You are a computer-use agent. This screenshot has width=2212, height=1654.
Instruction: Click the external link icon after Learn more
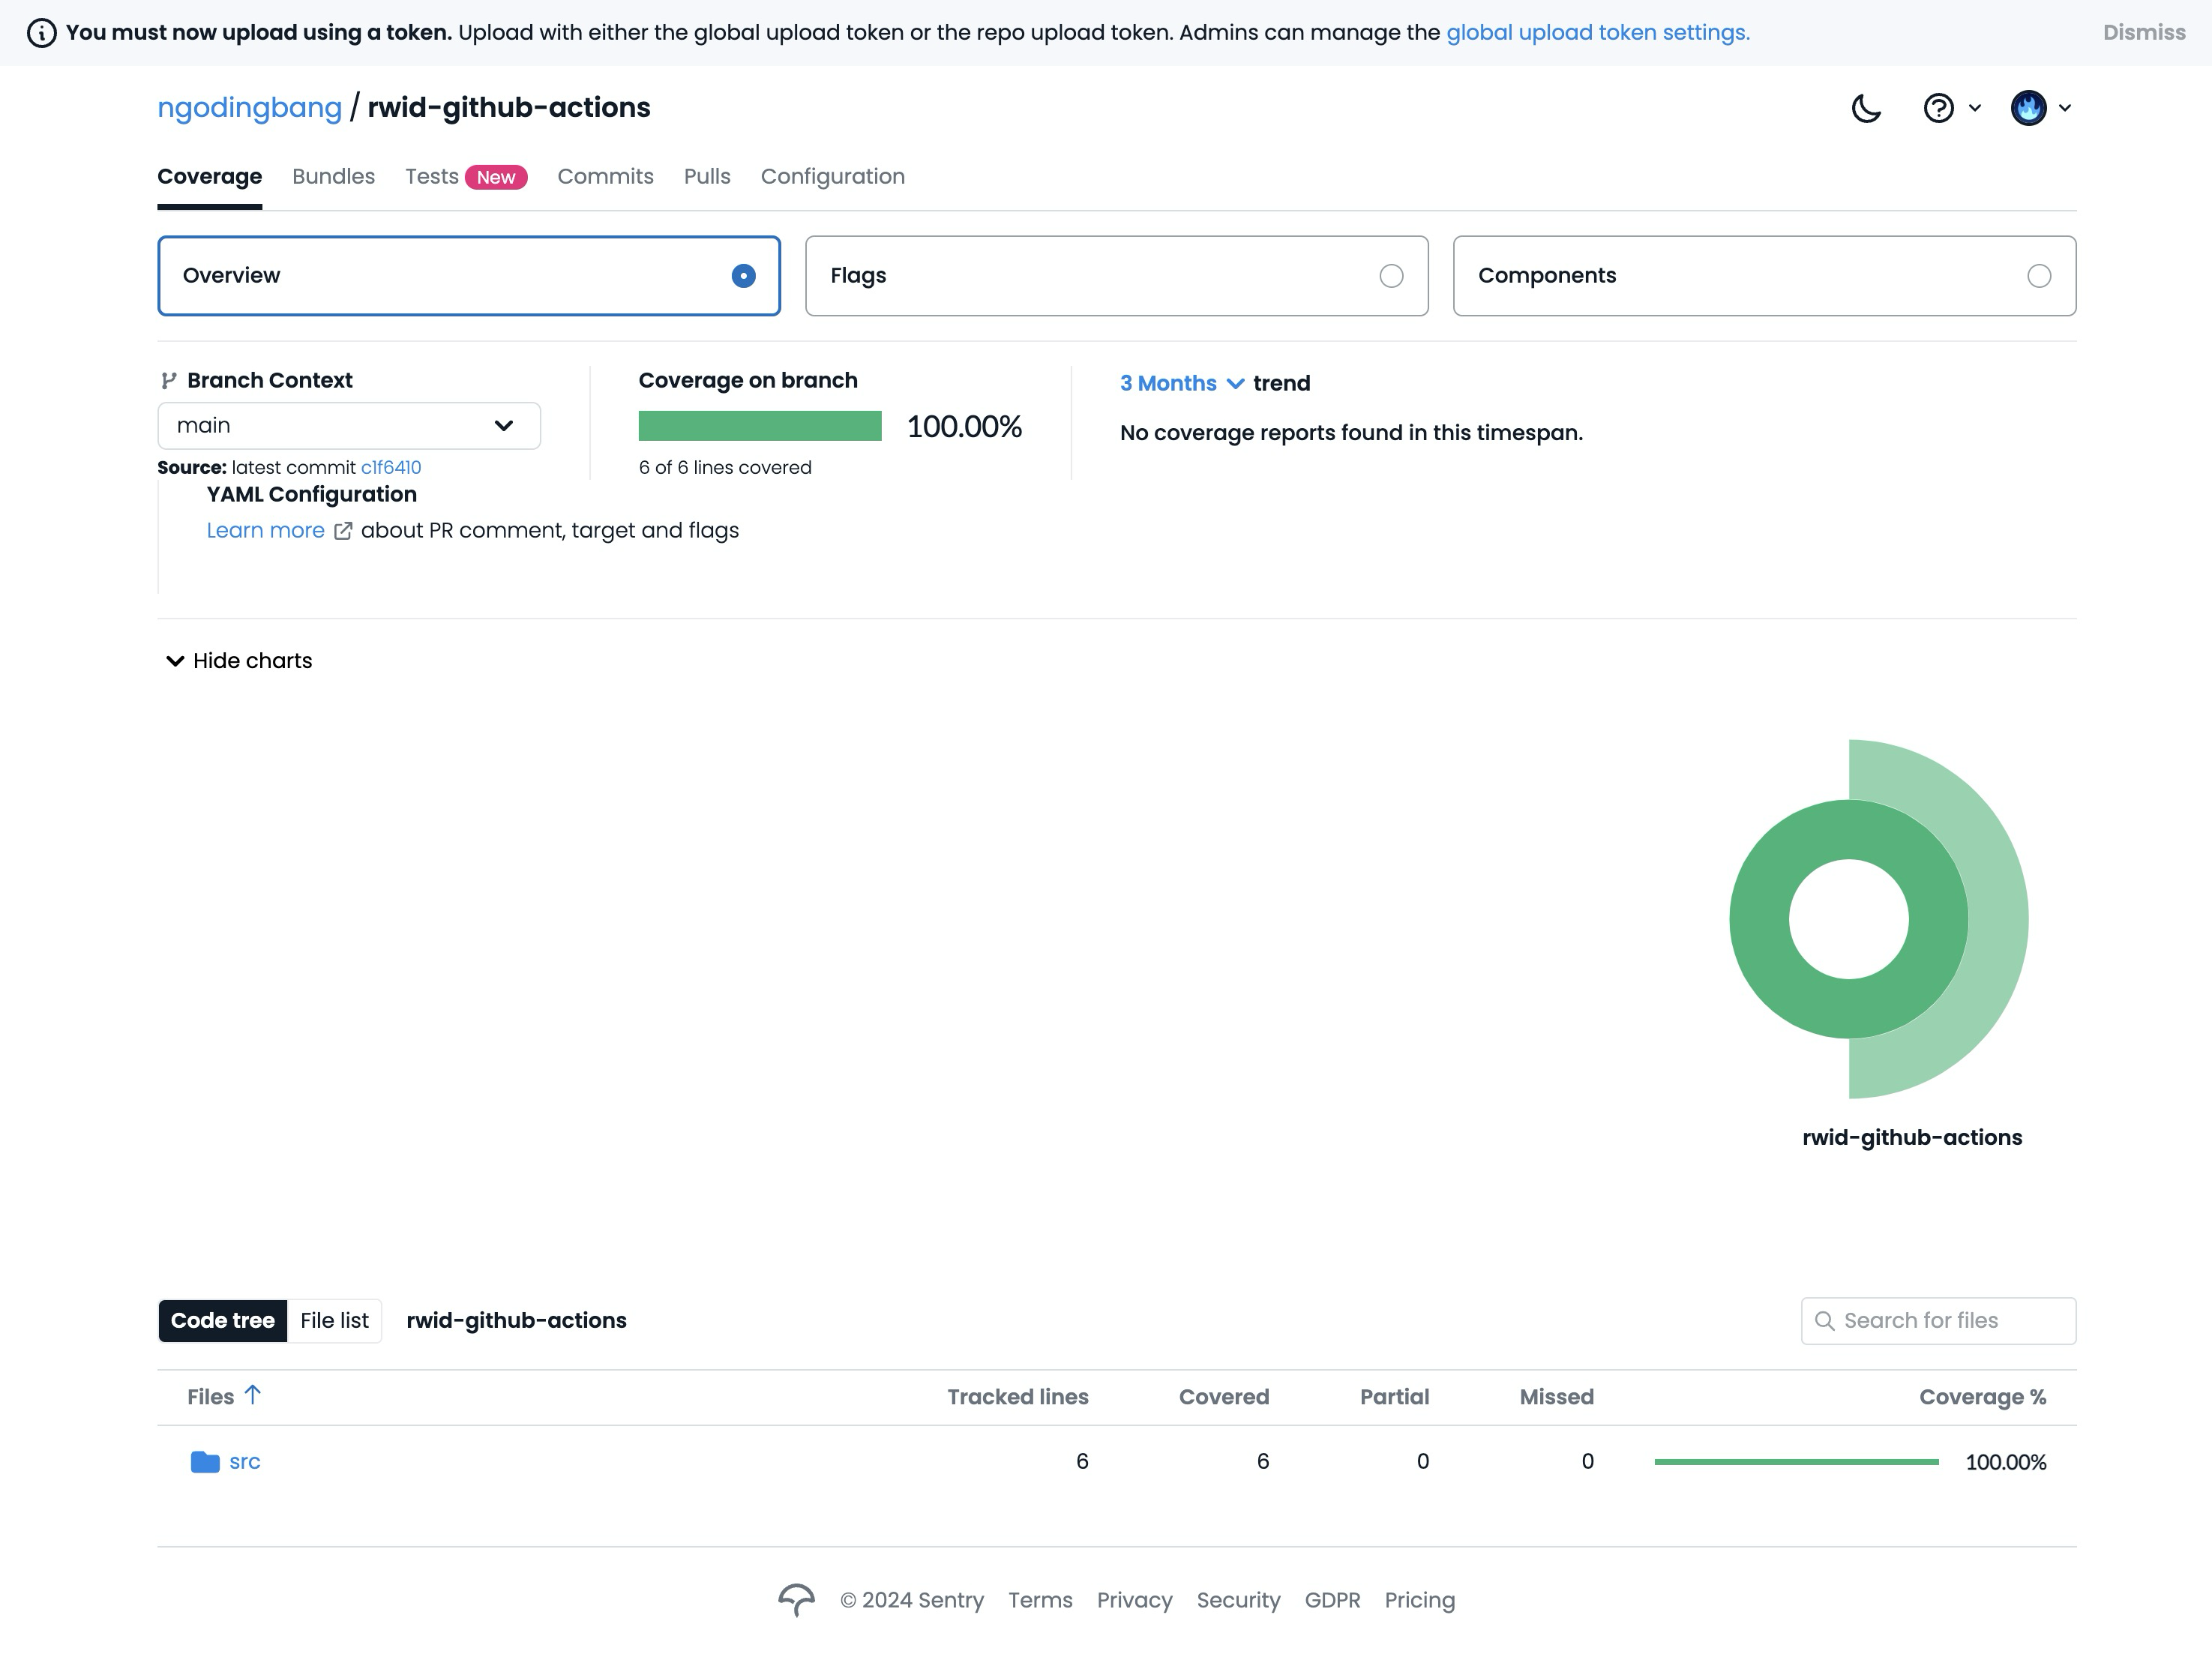(x=343, y=531)
